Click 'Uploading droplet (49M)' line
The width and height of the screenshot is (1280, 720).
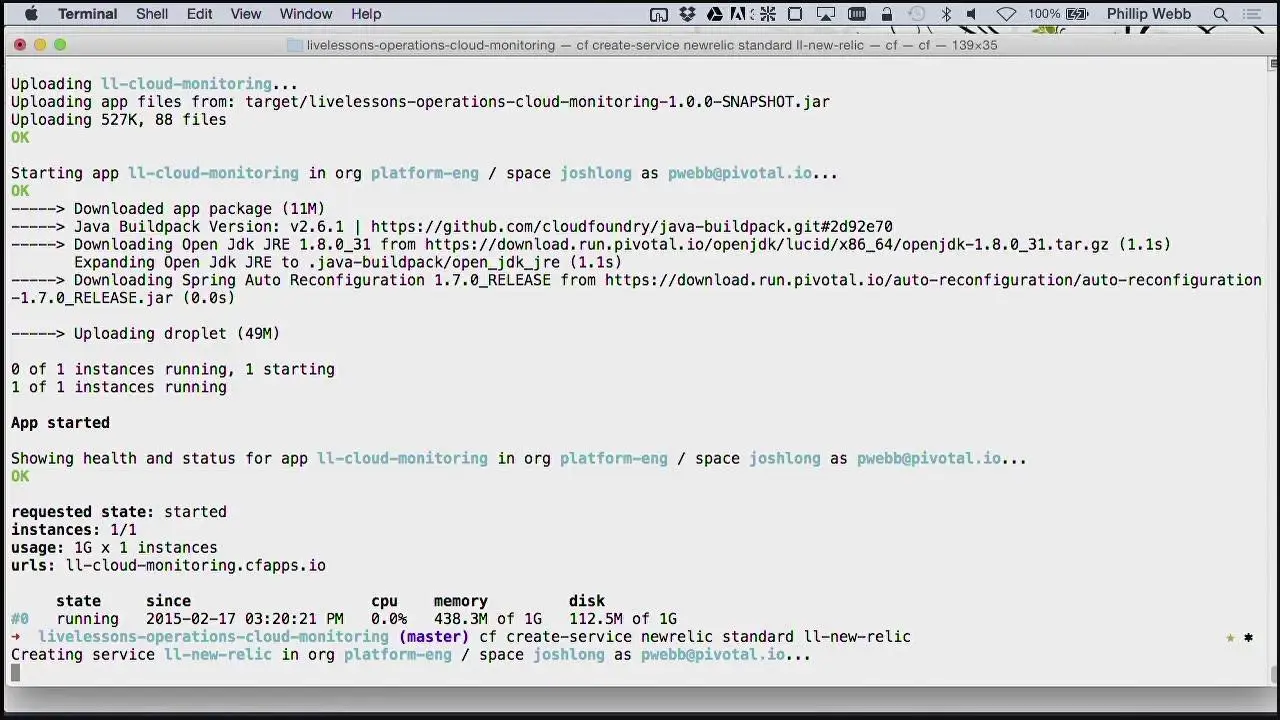145,334
